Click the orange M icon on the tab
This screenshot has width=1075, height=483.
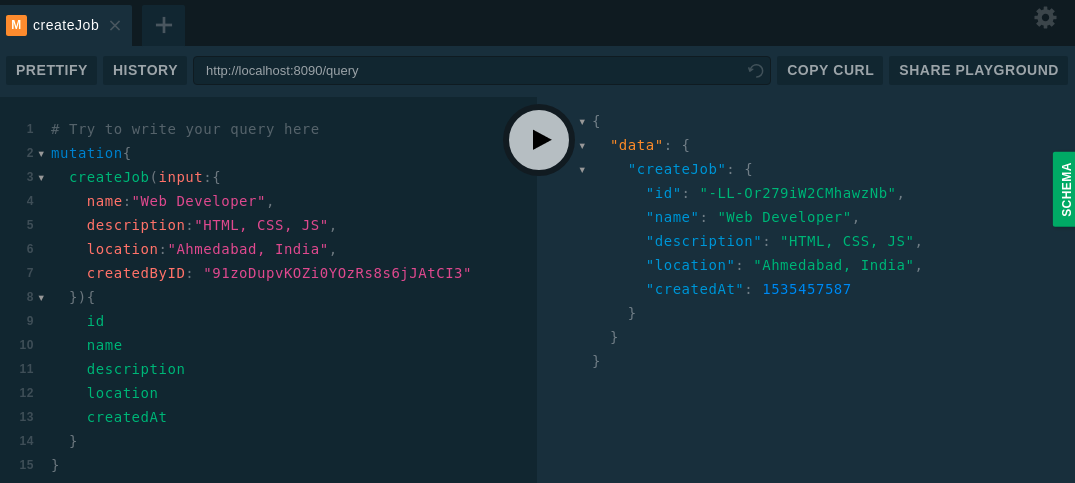16,25
